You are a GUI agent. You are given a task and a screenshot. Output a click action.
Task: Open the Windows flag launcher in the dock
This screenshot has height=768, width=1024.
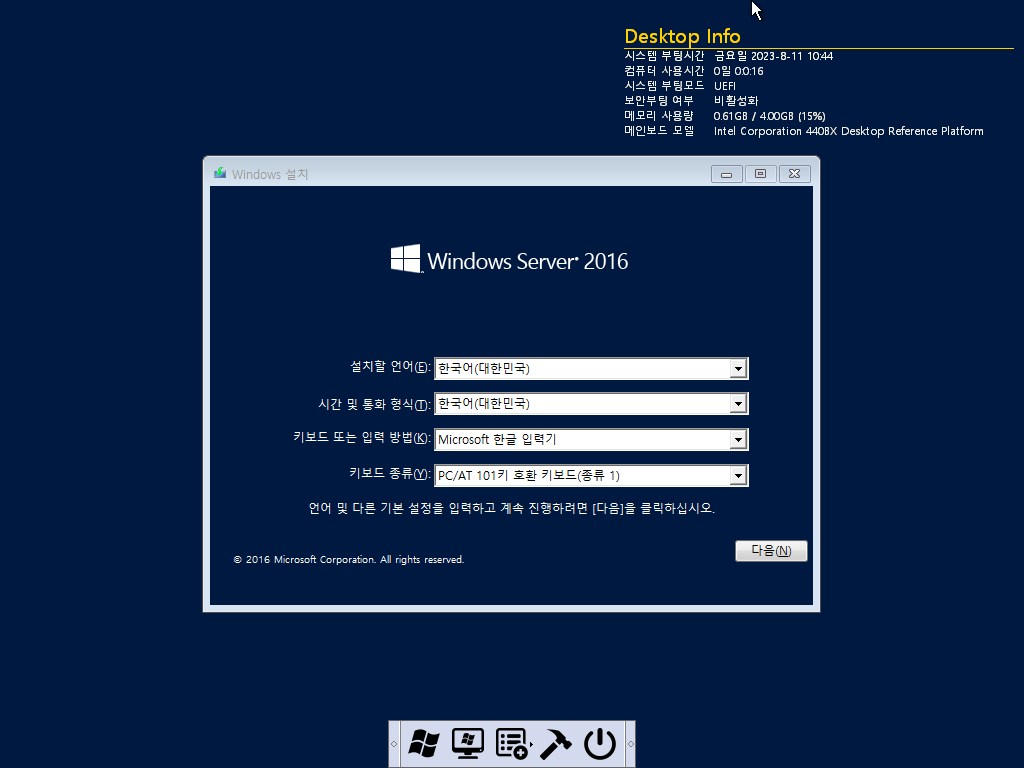[424, 743]
